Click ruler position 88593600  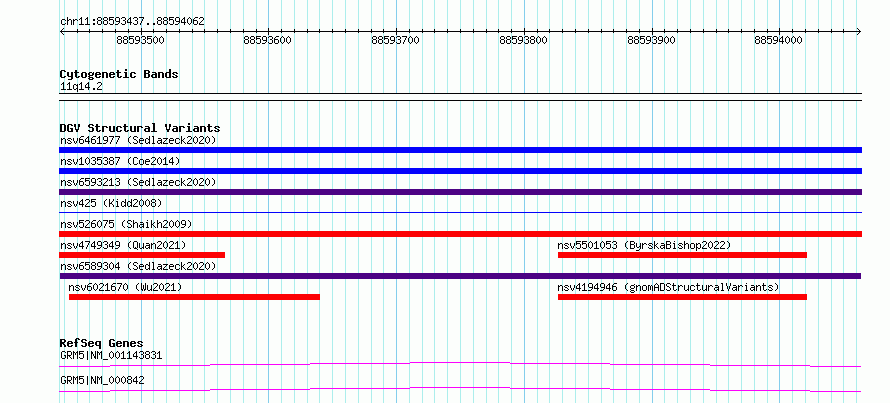pos(267,40)
